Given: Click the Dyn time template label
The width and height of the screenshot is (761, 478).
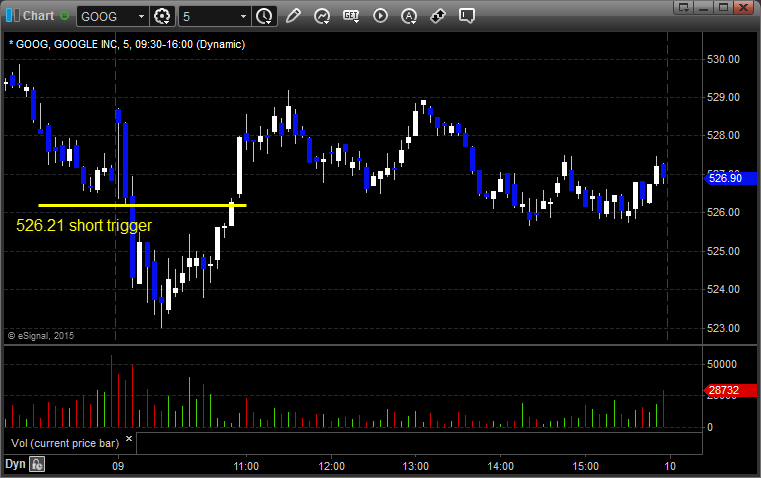Looking at the screenshot, I should (x=15, y=464).
